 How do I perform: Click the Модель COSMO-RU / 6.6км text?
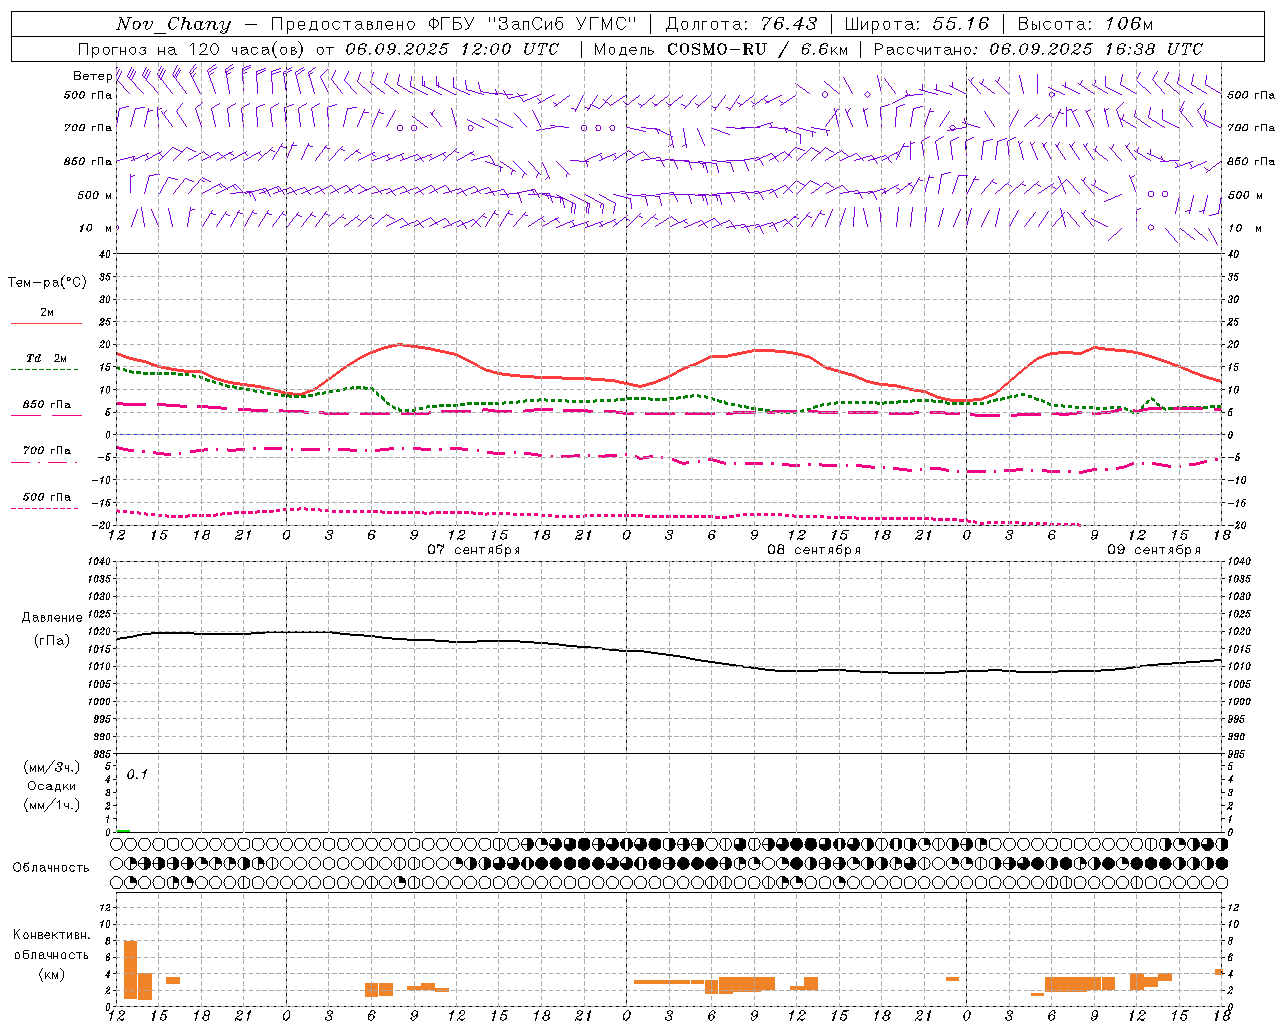coord(720,49)
